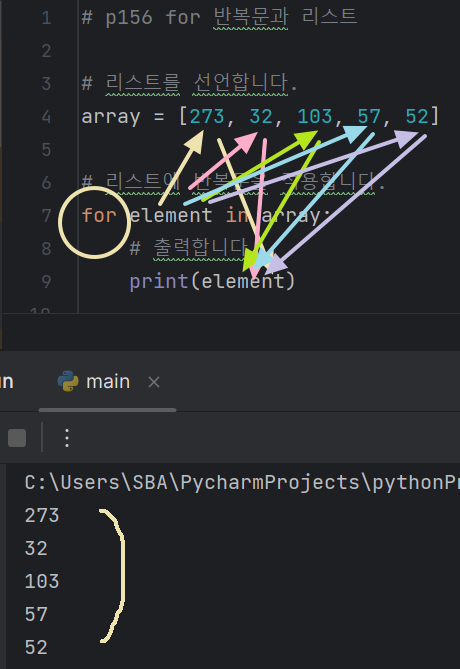Click the number 52 in array list

(x=417, y=116)
